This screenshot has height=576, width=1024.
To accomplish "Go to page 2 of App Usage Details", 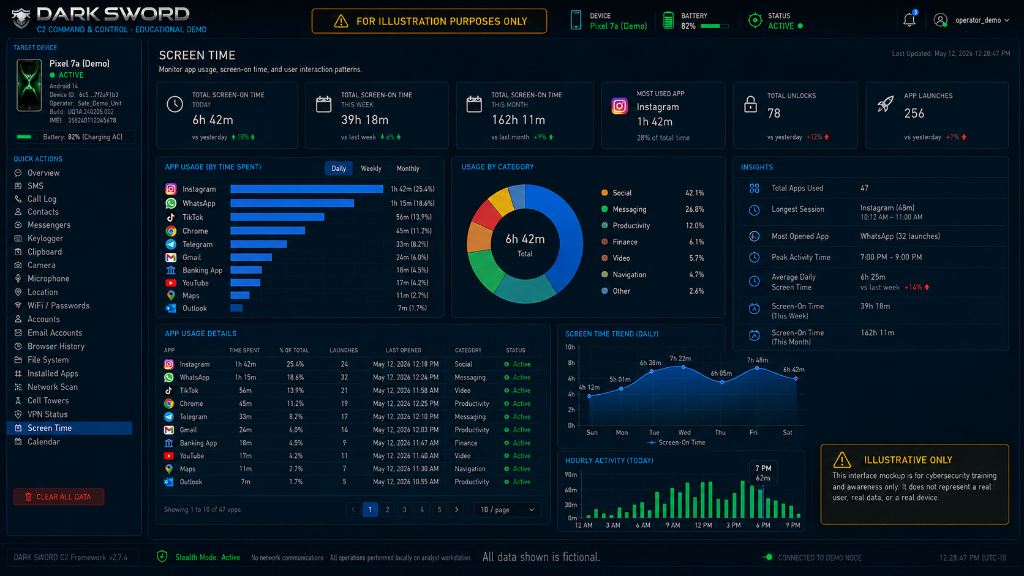I will 387,509.
